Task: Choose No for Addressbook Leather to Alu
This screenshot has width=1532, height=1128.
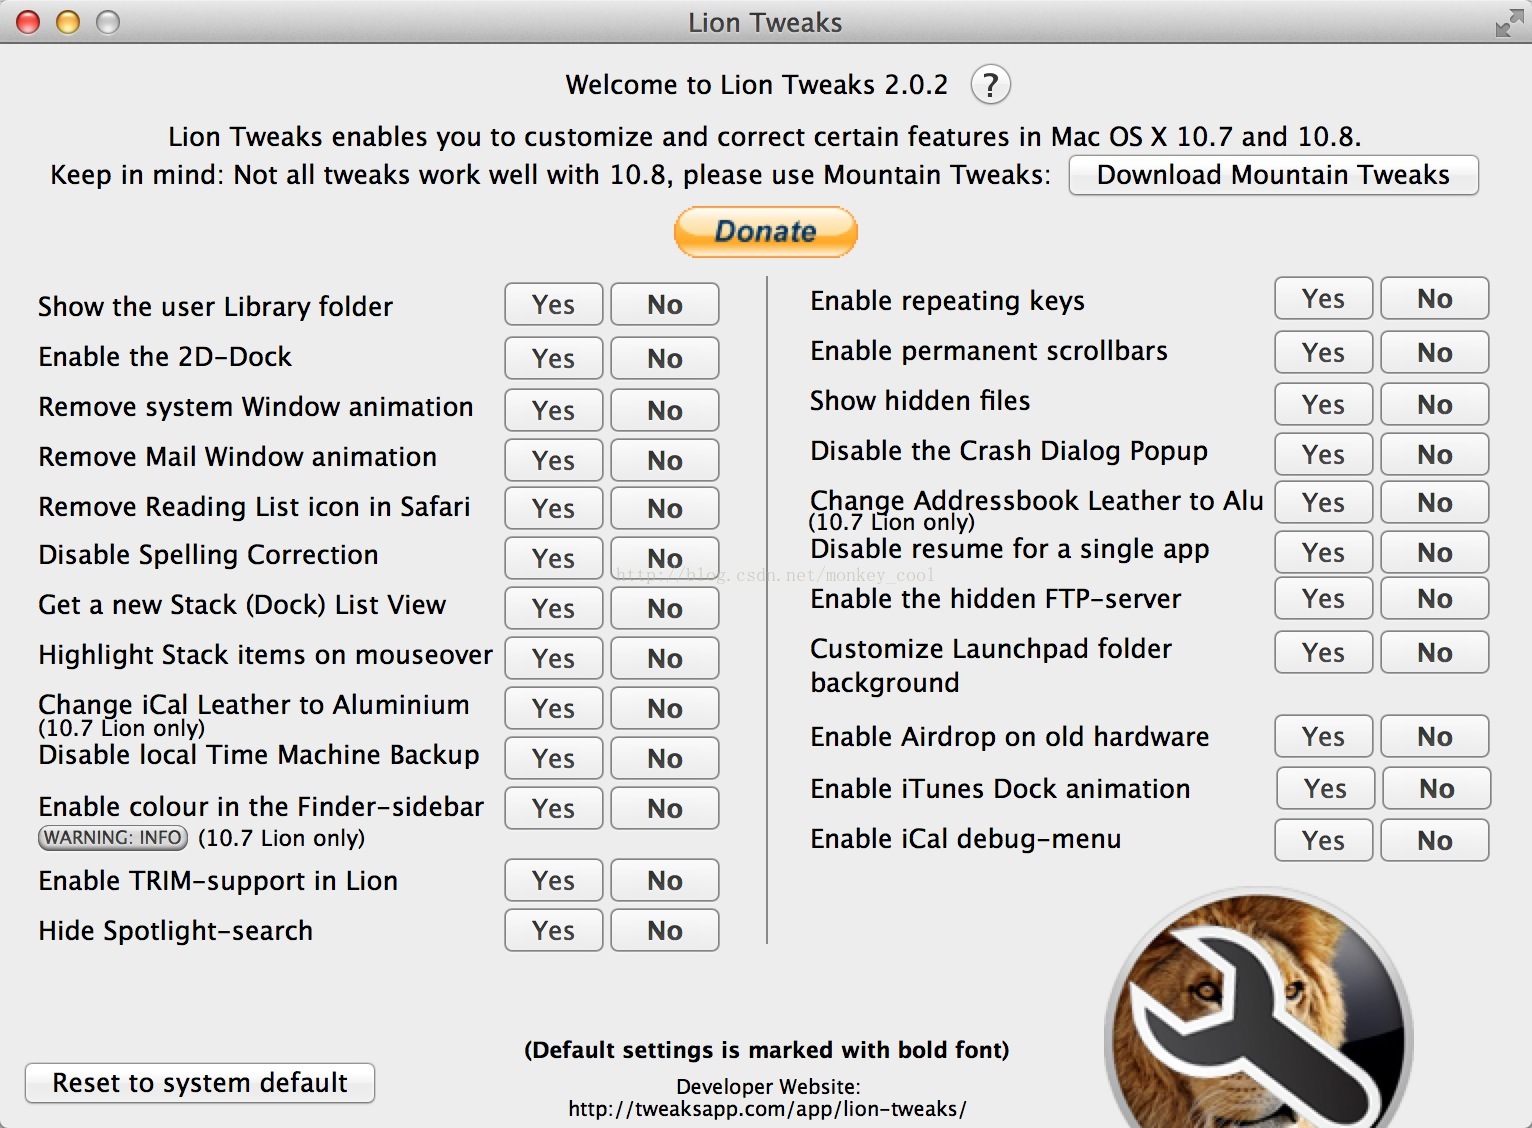Action: click(x=1435, y=503)
